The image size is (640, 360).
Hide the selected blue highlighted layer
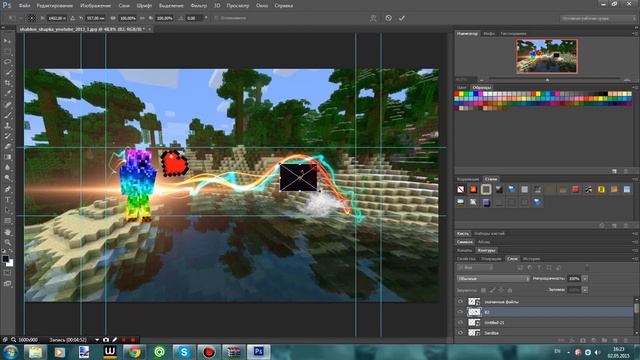(460, 312)
